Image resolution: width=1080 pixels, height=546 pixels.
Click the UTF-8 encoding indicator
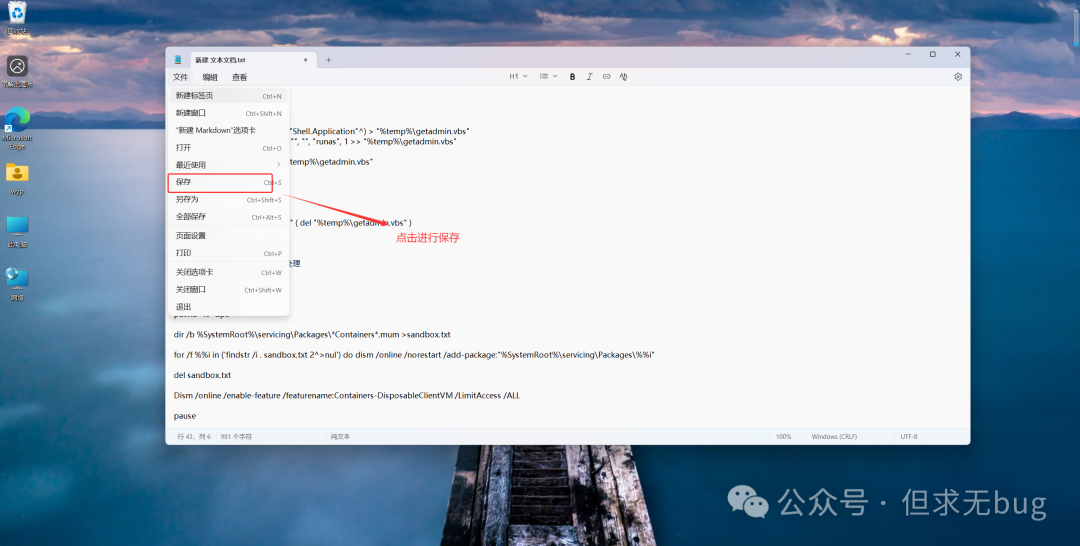click(908, 437)
